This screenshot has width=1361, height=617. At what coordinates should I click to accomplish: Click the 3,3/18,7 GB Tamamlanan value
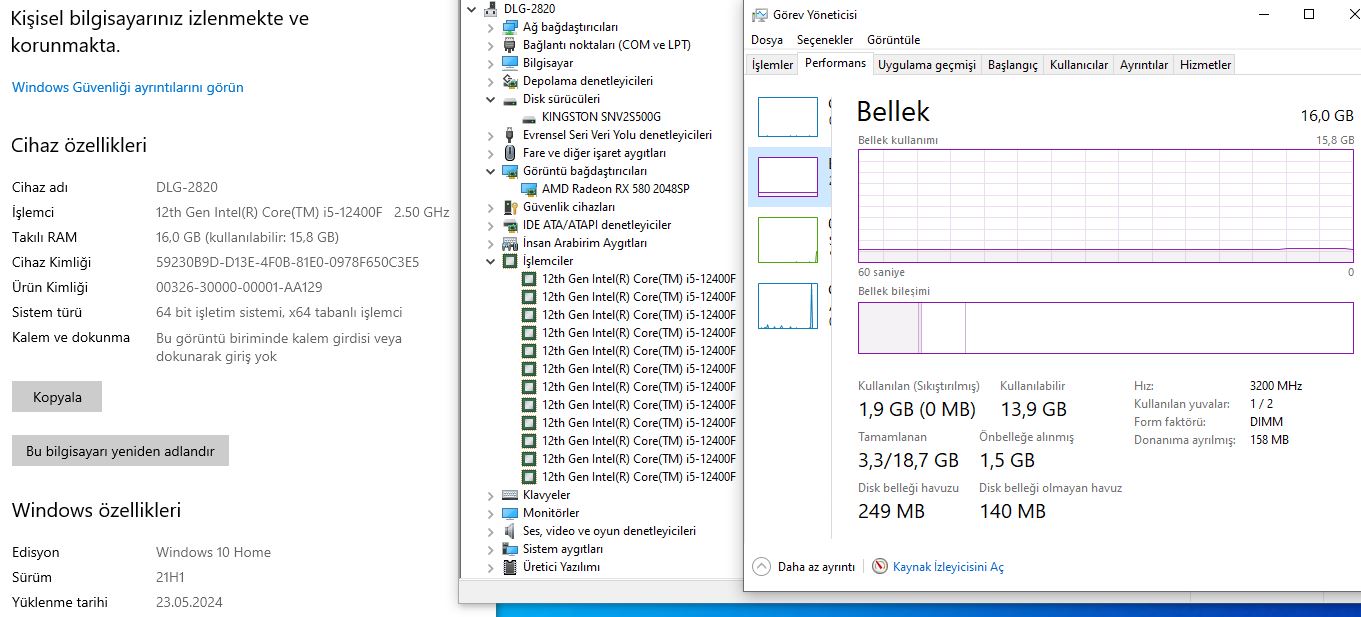909,460
